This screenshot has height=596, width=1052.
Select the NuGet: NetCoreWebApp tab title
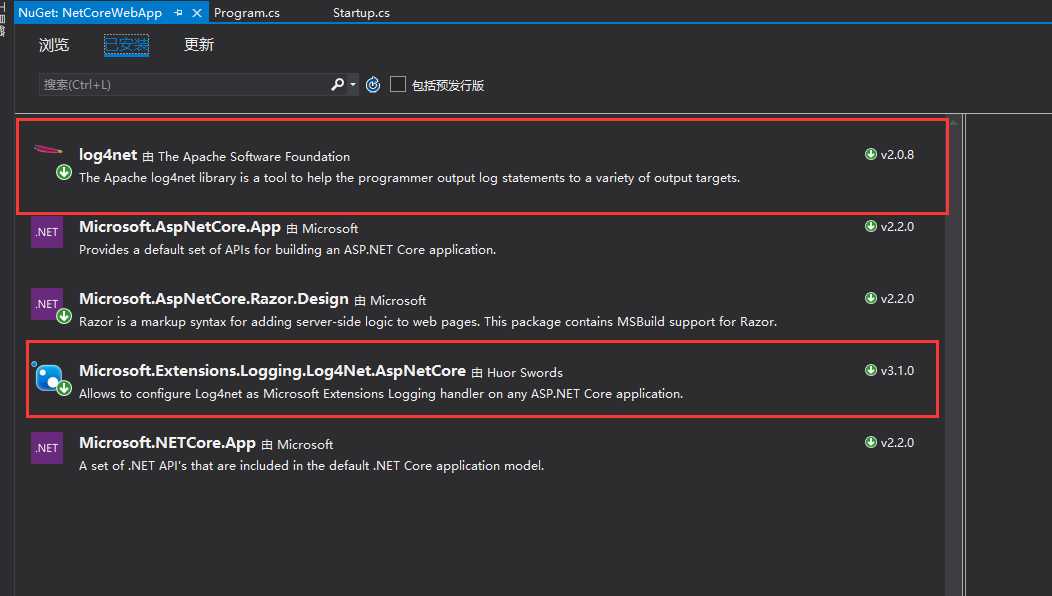(x=90, y=13)
